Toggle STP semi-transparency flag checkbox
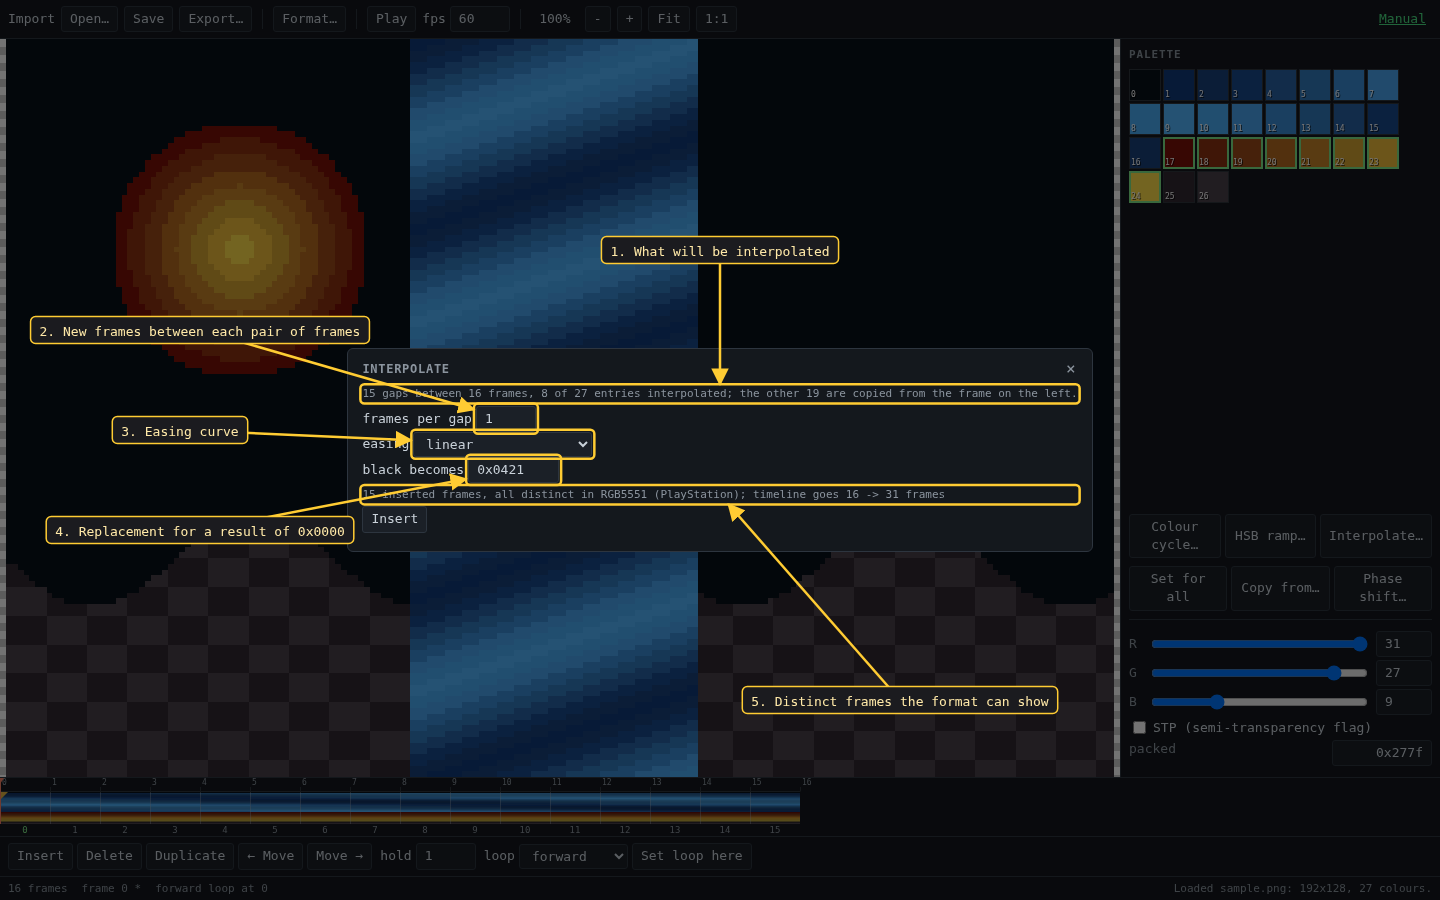Viewport: 1440px width, 900px height. pos(1139,727)
